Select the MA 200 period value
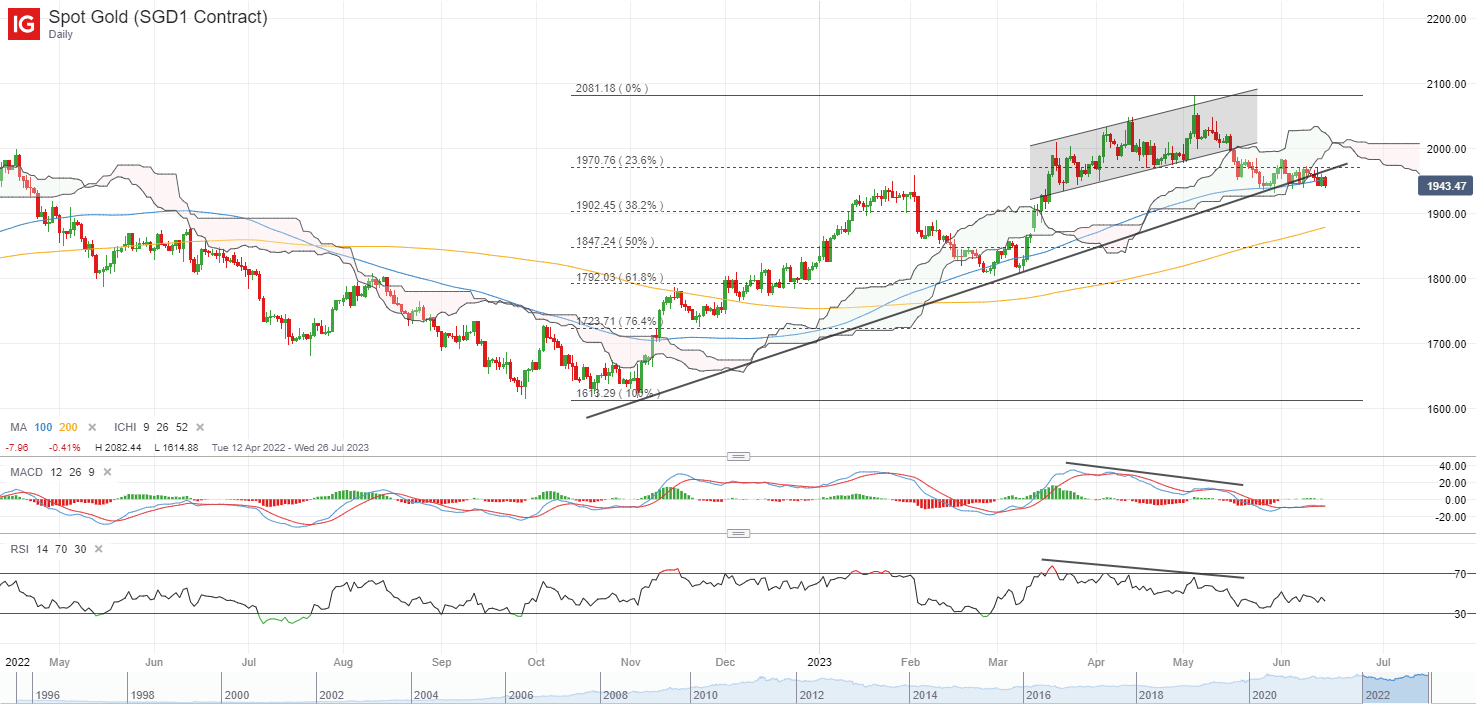This screenshot has width=1476, height=704. (x=68, y=427)
